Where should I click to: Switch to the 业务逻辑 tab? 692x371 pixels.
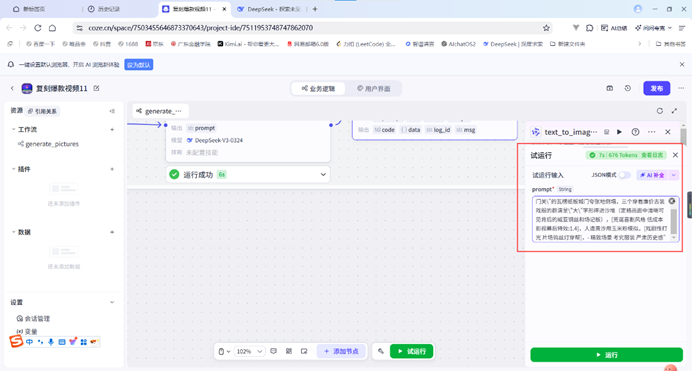(318, 89)
